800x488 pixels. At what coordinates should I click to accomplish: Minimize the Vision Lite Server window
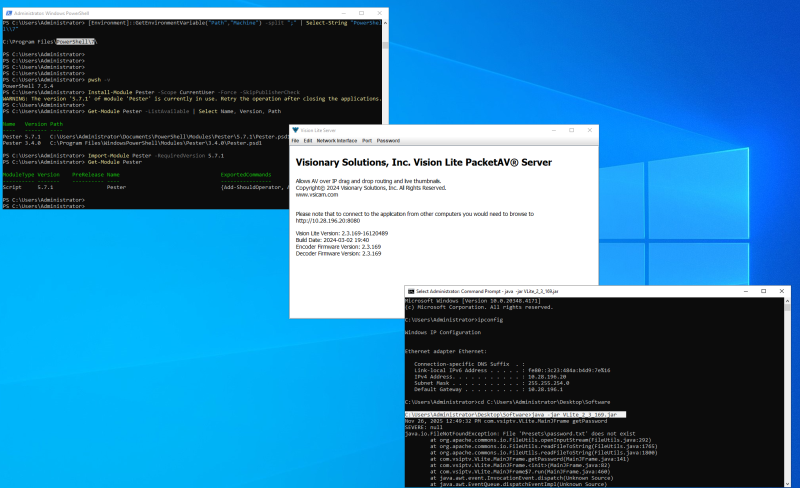coord(556,130)
